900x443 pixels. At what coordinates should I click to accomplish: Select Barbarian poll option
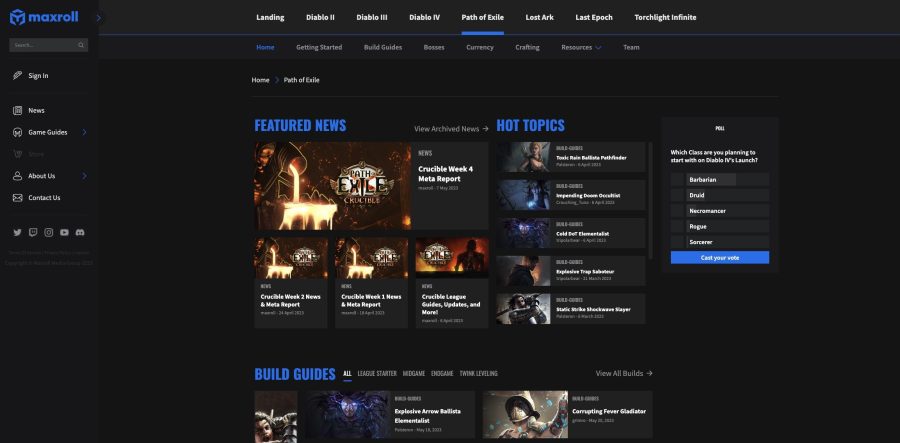720,180
